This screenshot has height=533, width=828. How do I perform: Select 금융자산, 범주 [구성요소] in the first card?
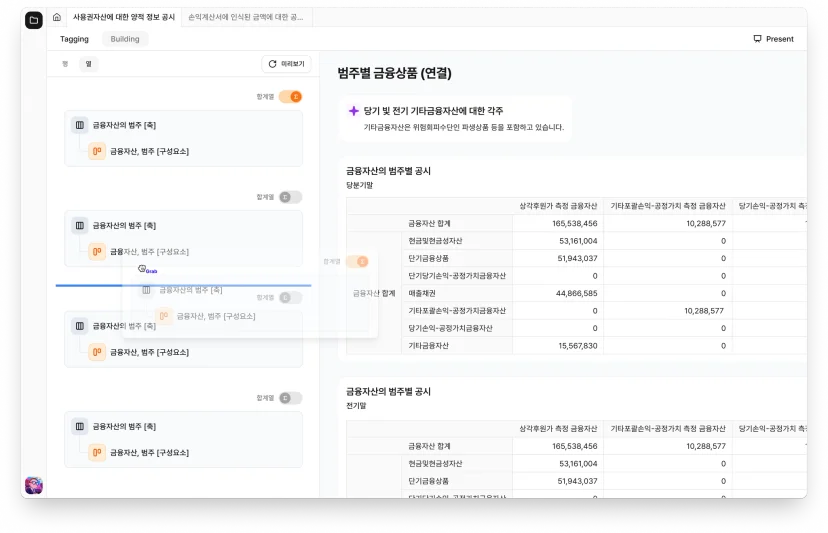pos(149,152)
